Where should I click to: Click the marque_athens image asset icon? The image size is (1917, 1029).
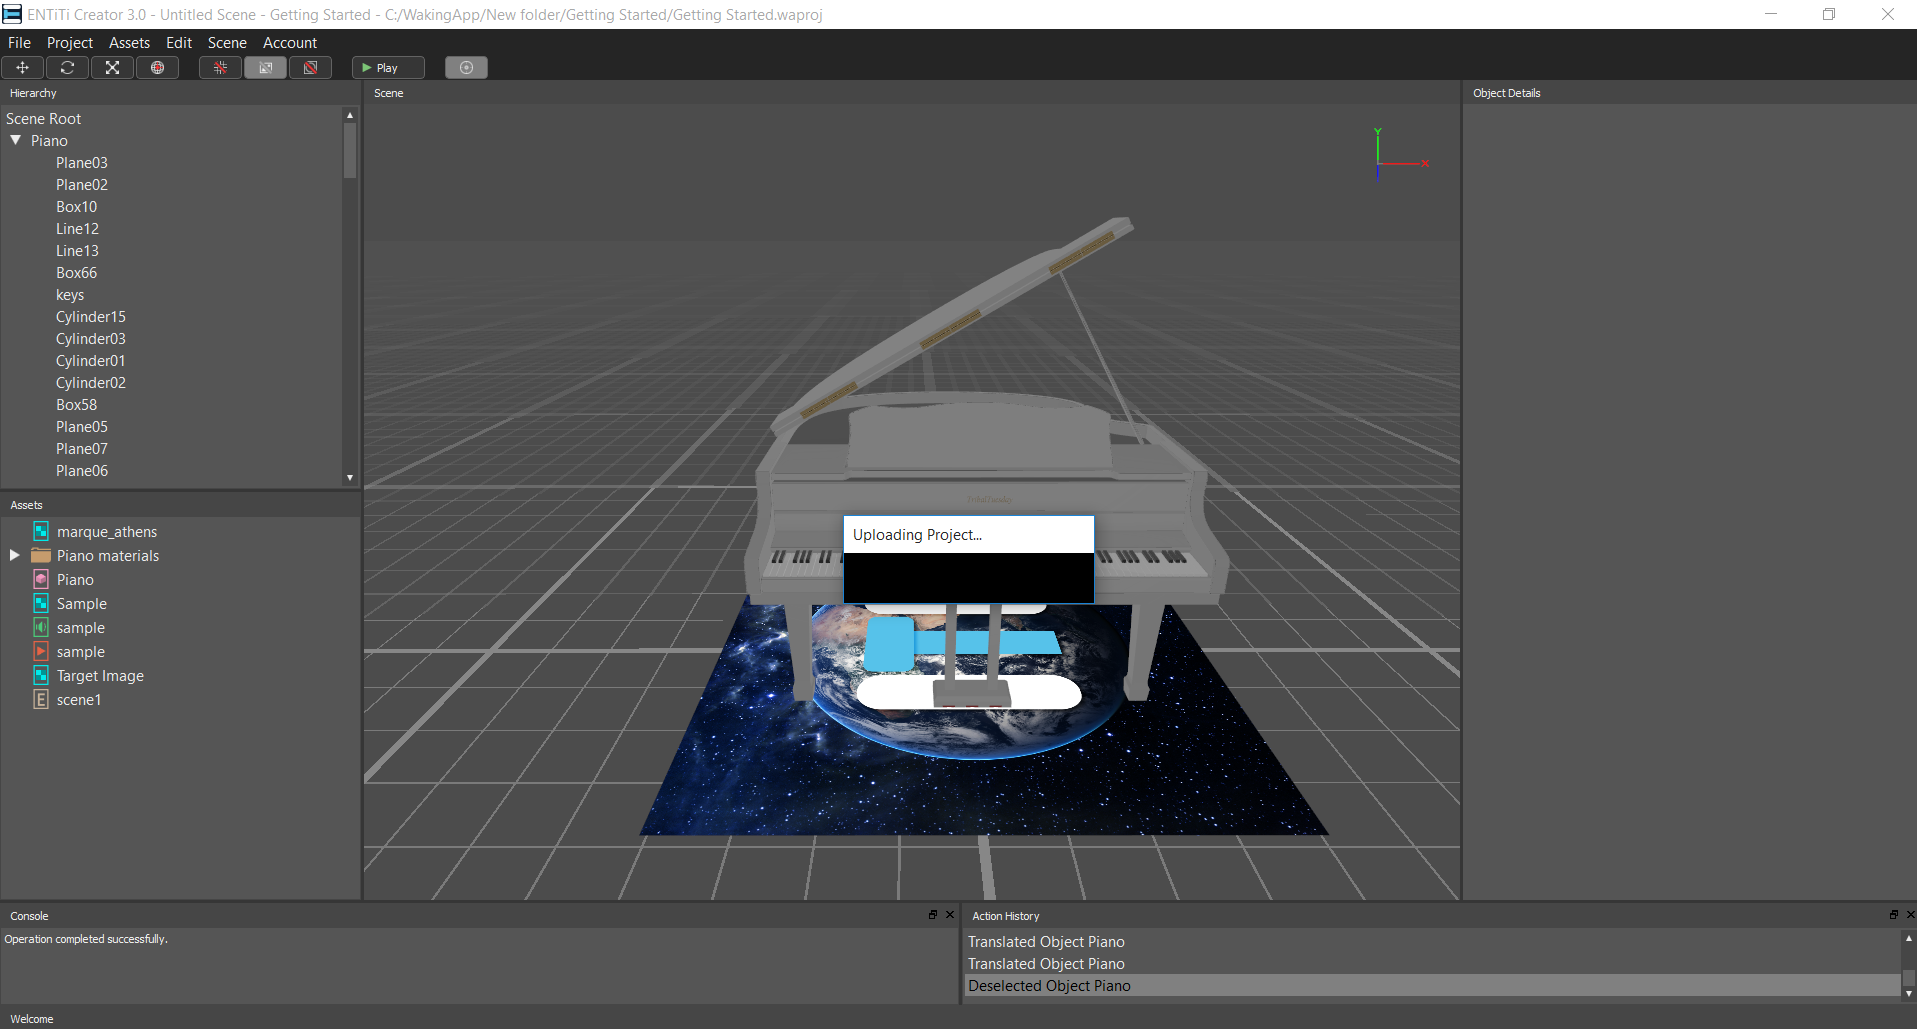(x=41, y=531)
